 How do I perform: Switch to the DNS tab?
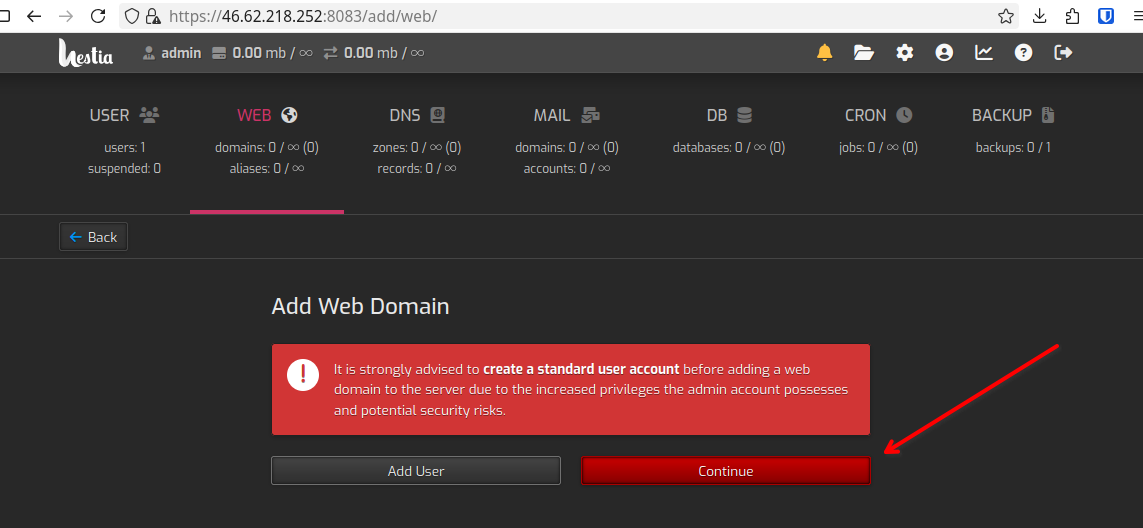click(417, 115)
